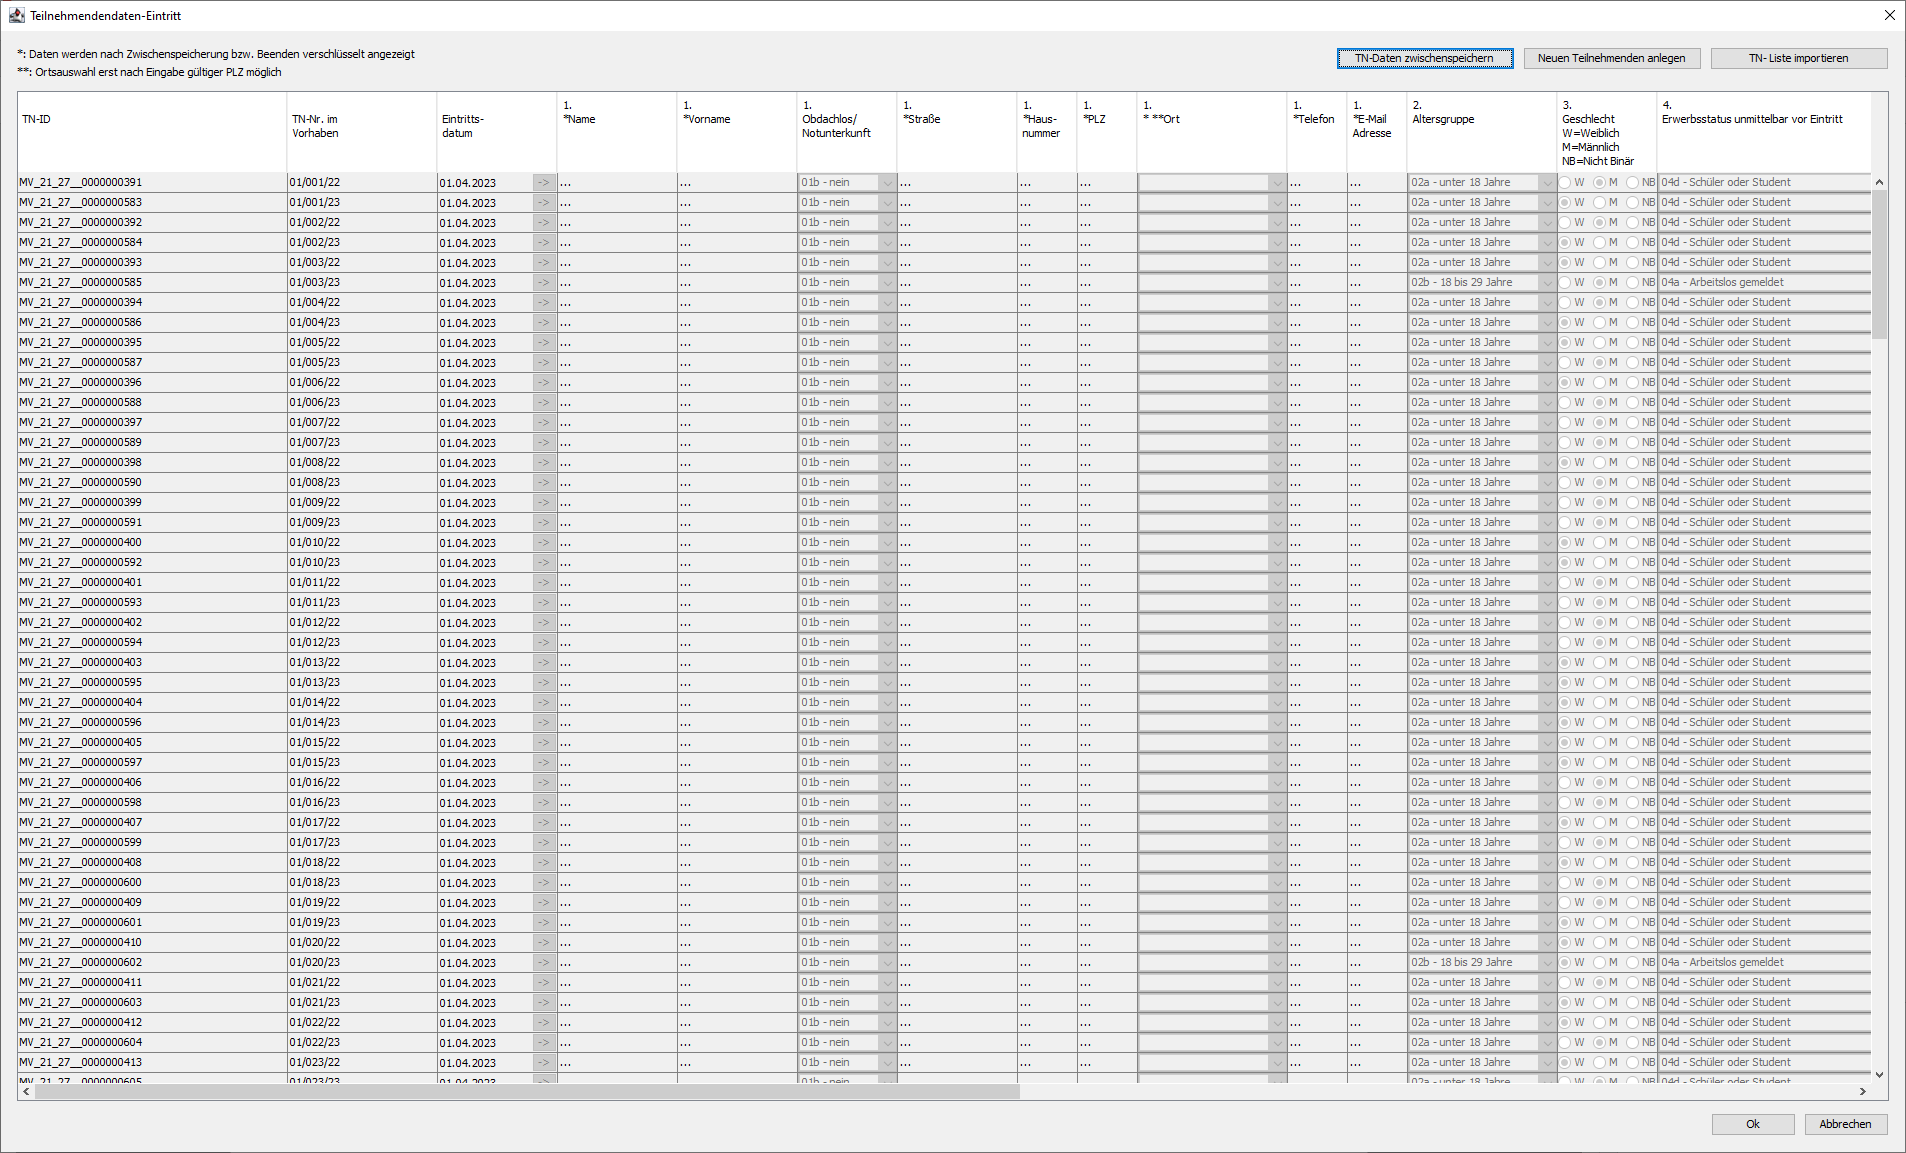Open Obdachlos dropdown in row MV_21_27__0000000391
Screen dimensions: 1906x1153
coord(887,182)
